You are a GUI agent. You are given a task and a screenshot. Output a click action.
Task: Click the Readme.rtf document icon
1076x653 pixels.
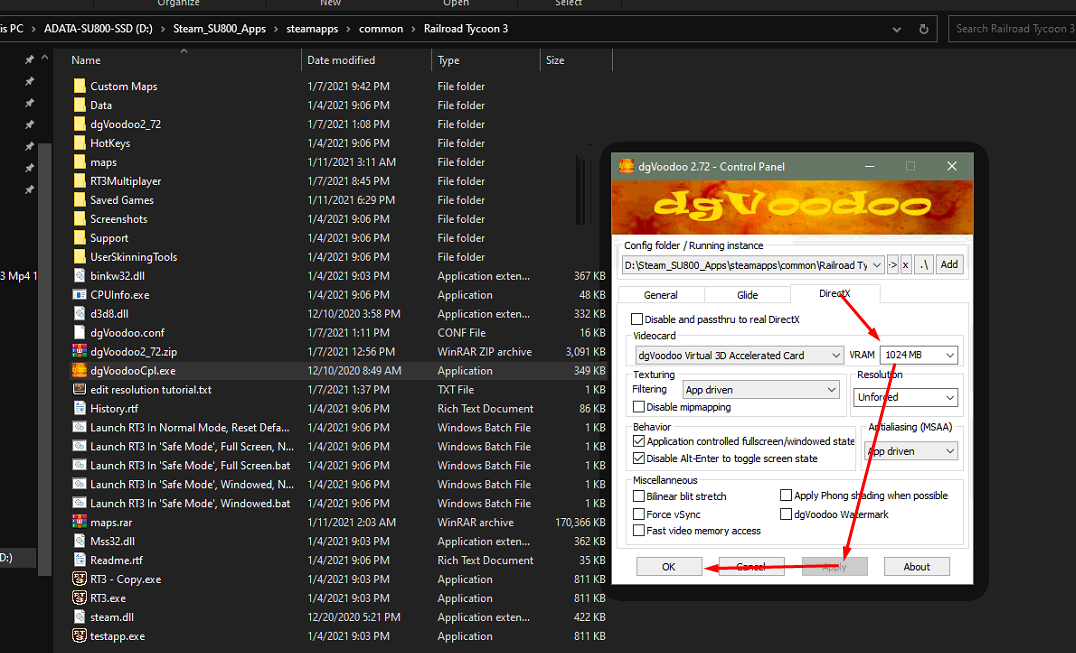[80, 560]
